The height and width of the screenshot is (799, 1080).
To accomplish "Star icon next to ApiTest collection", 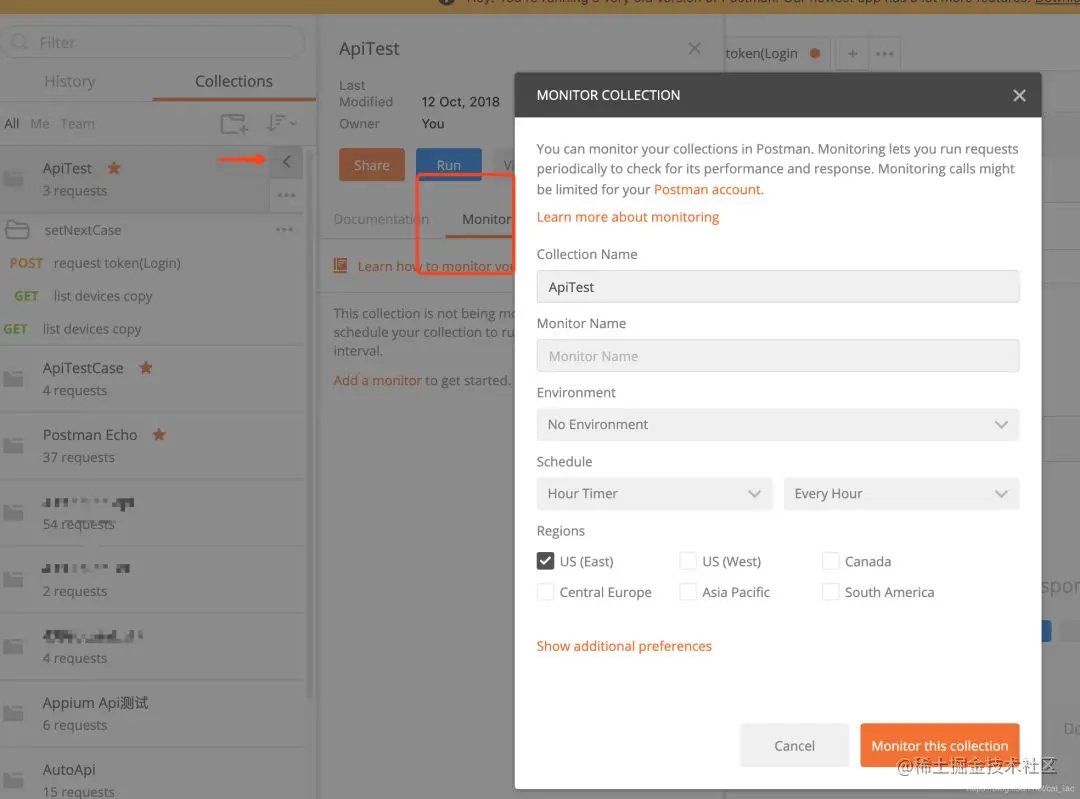I will (114, 167).
